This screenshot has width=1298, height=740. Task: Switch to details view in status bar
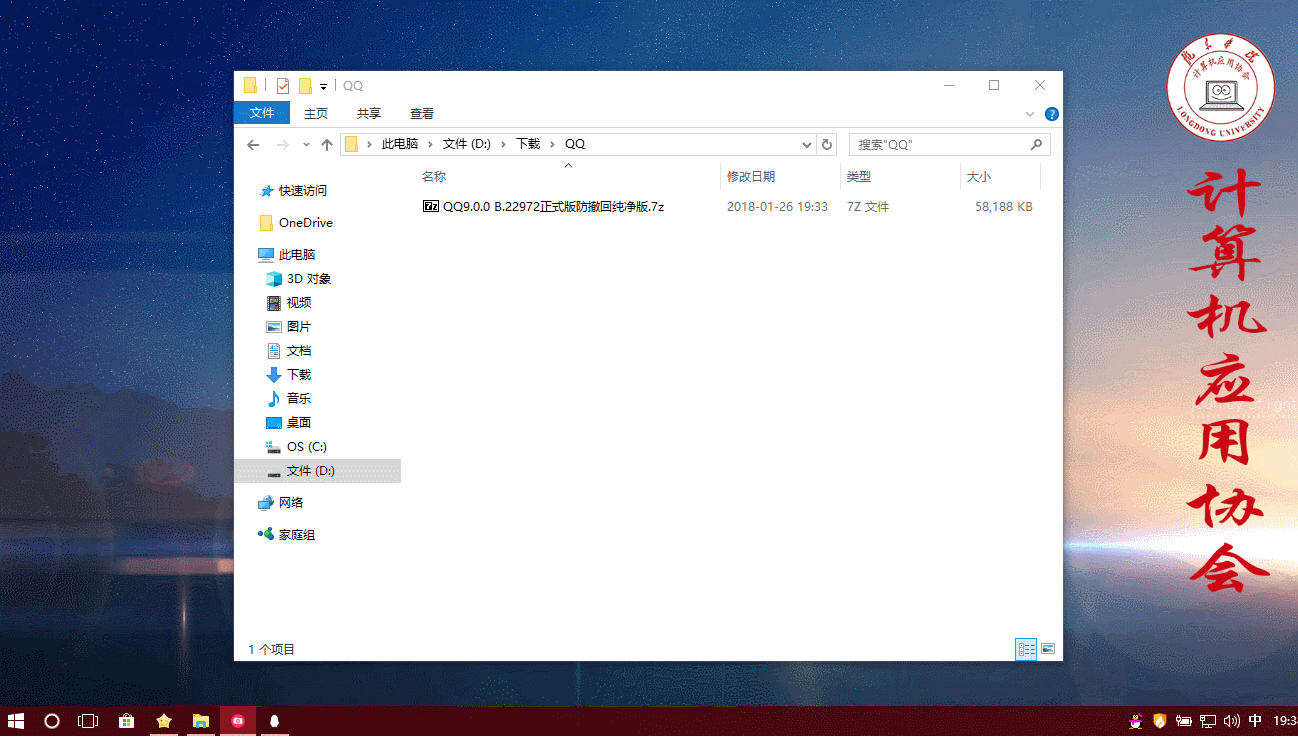pyautogui.click(x=1026, y=649)
